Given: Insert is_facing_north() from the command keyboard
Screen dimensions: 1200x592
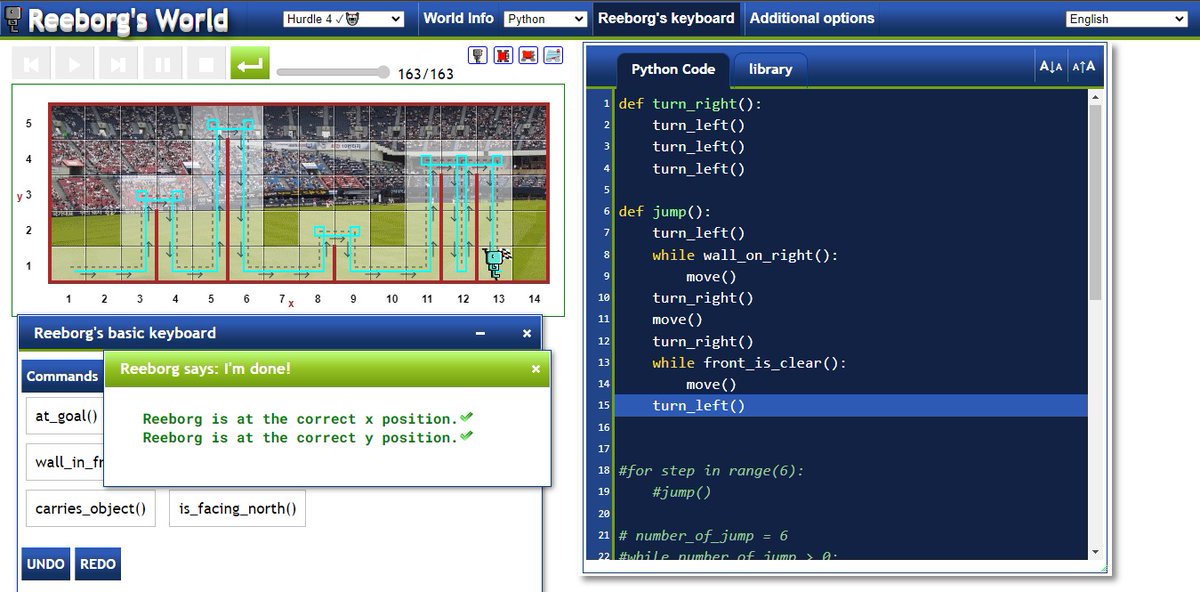Looking at the screenshot, I should coord(236,508).
